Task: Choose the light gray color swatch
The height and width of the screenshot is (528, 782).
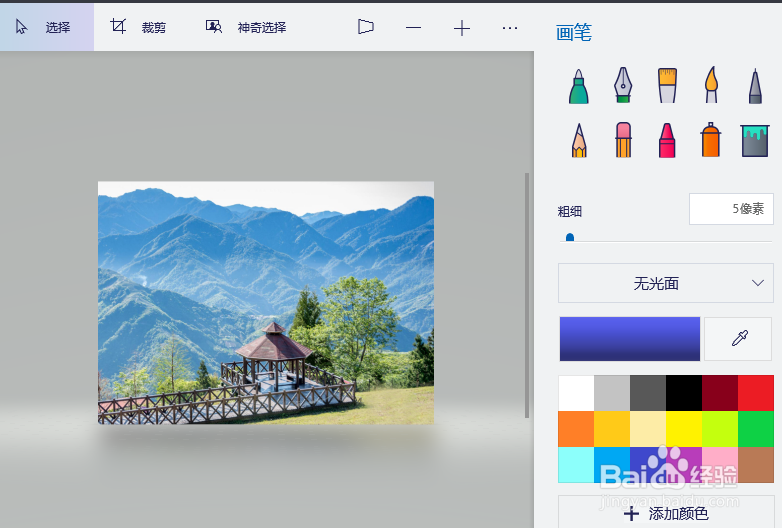Action: coord(612,393)
